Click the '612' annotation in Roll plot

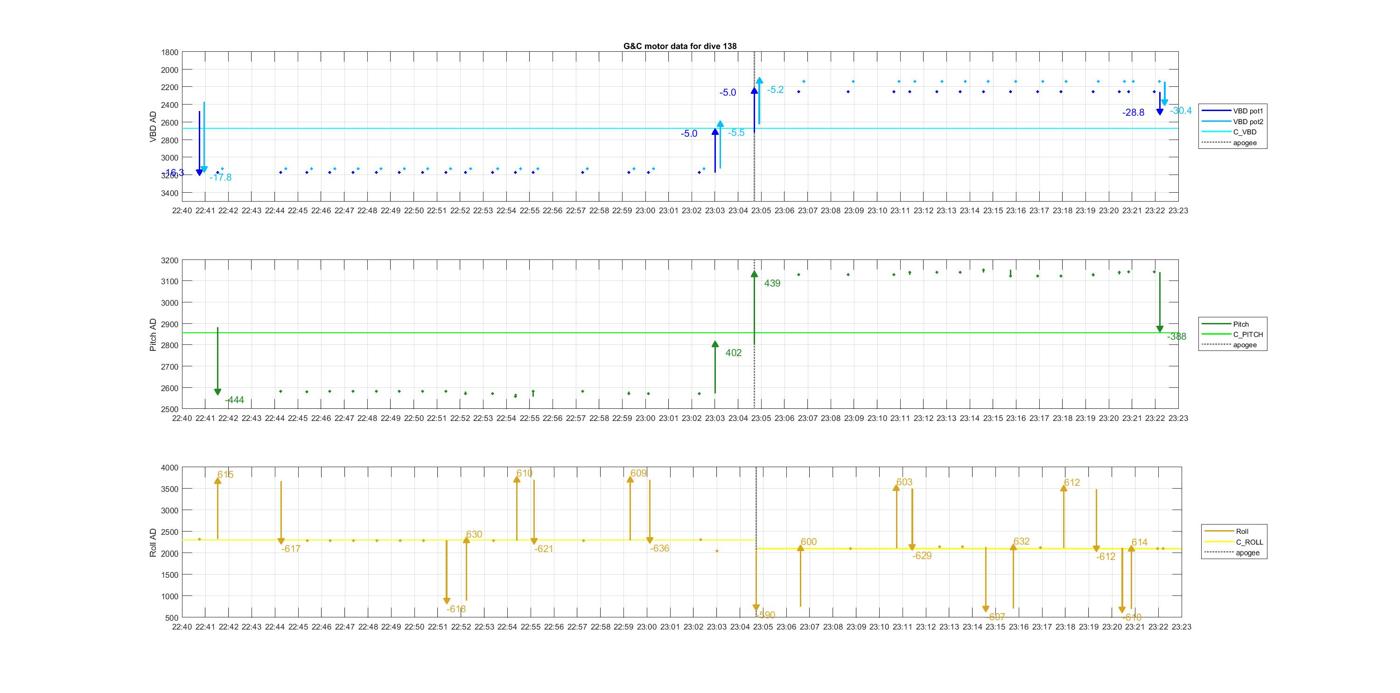pos(1072,483)
